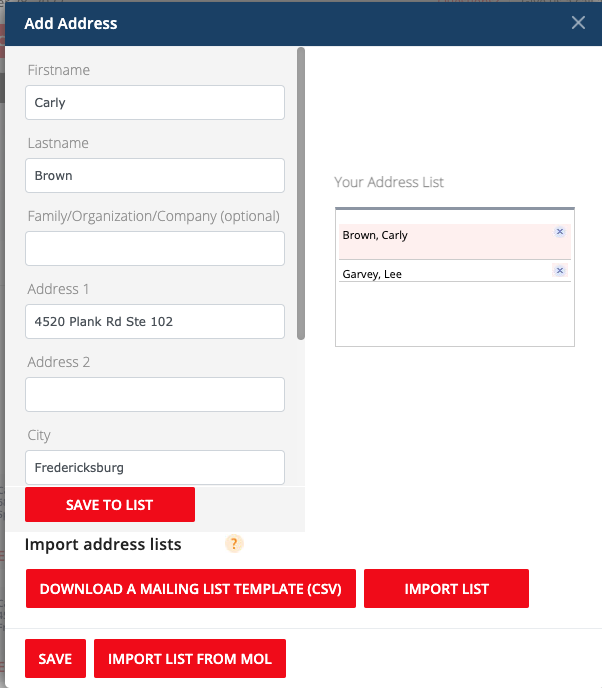Click the Address 1 input field
The height and width of the screenshot is (688, 602).
155,322
